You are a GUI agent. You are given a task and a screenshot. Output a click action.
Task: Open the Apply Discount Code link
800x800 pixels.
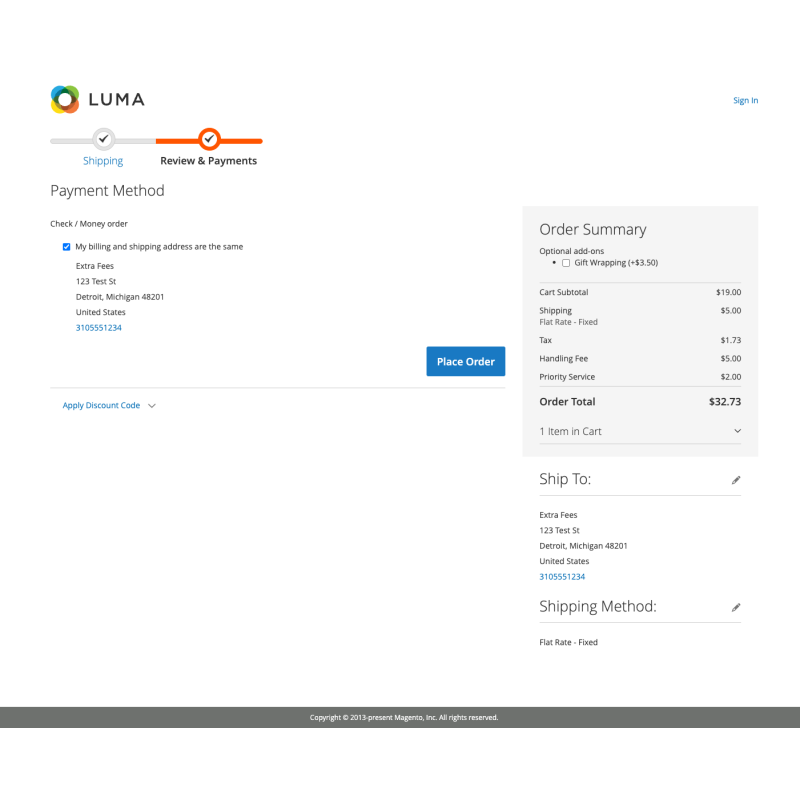(101, 405)
